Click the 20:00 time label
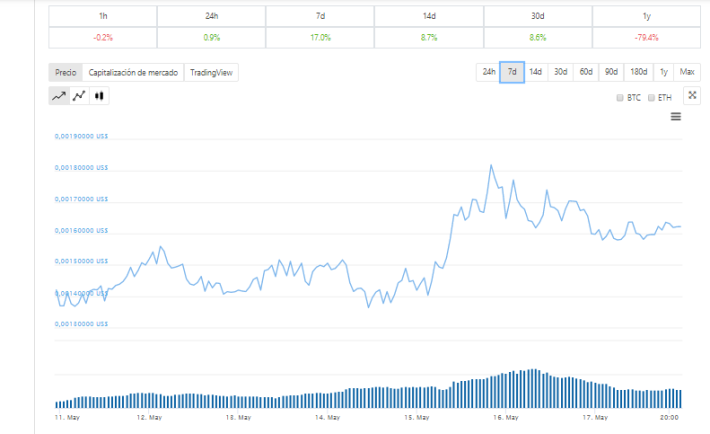Screen dimensions: 710x434 [x=669, y=417]
